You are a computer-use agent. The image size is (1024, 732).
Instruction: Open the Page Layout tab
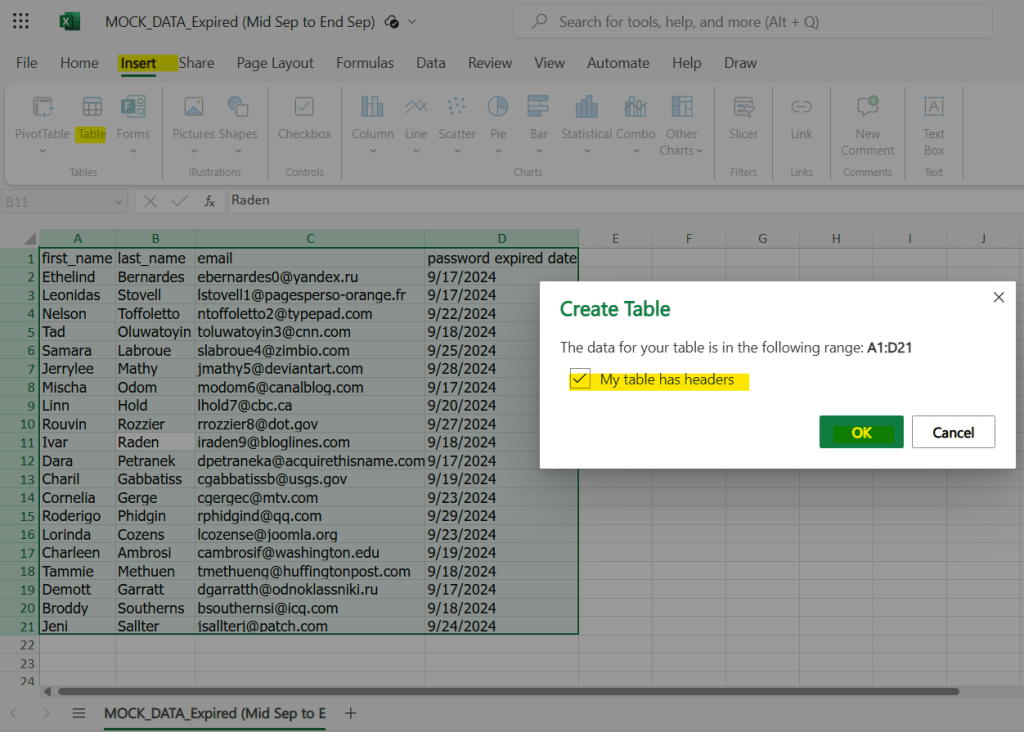pos(275,63)
